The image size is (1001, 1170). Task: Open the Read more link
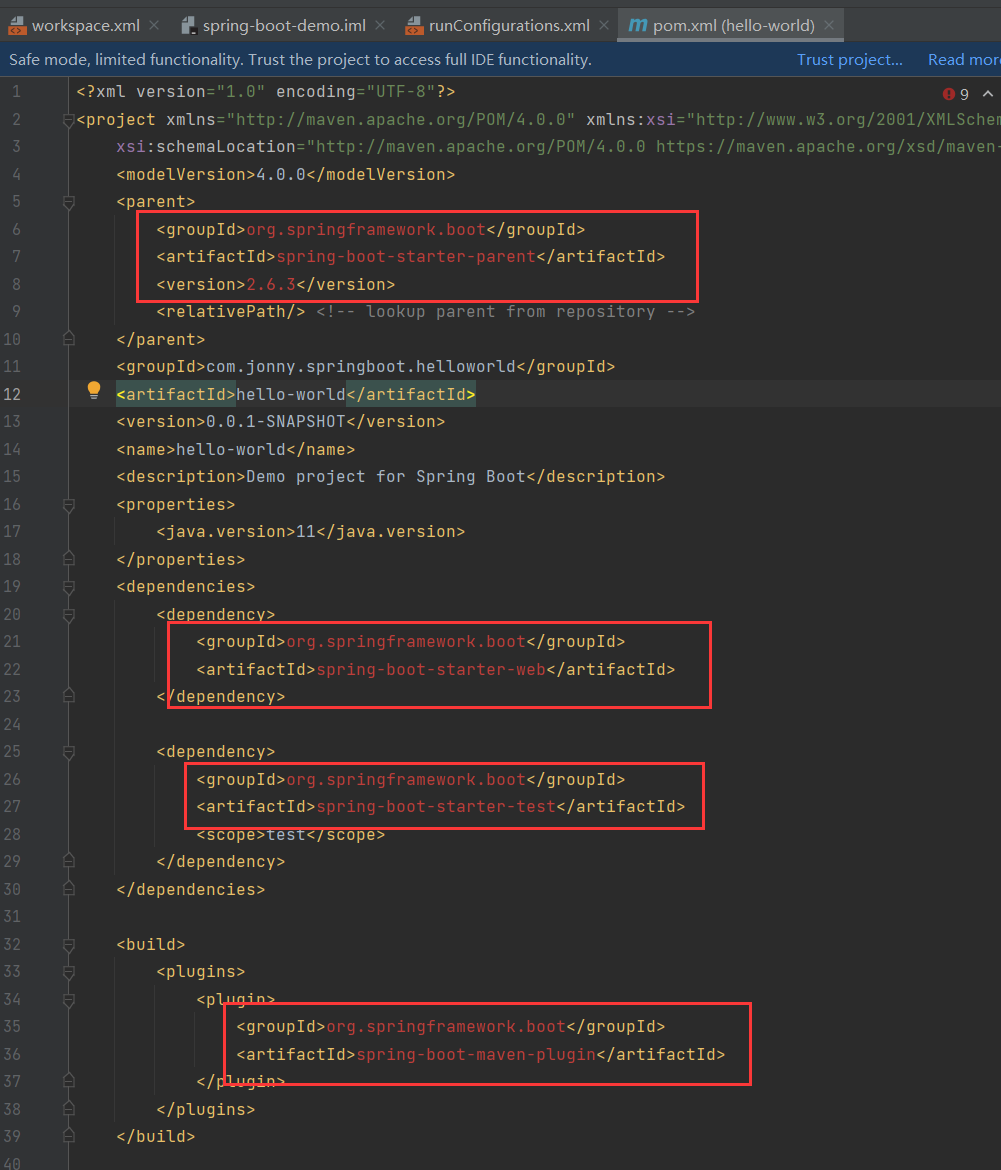(x=964, y=60)
